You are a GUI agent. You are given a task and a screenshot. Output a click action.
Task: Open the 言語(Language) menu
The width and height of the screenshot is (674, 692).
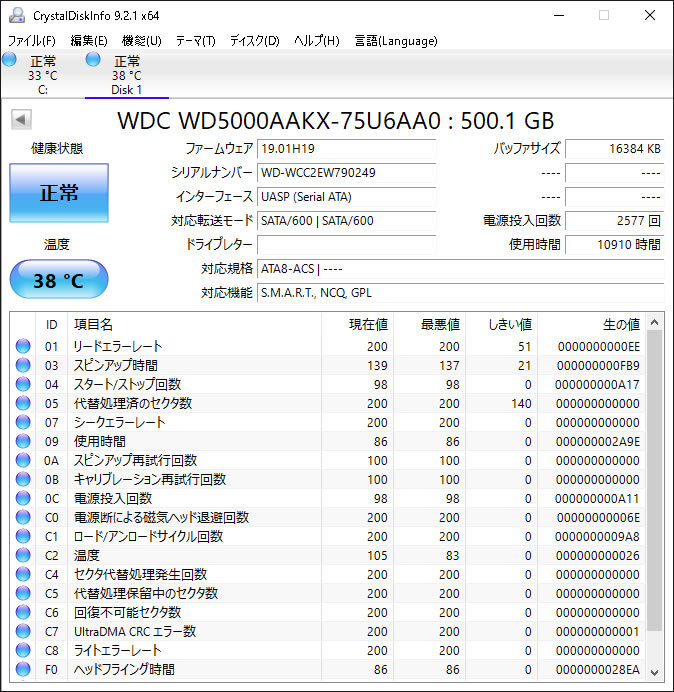[x=396, y=41]
